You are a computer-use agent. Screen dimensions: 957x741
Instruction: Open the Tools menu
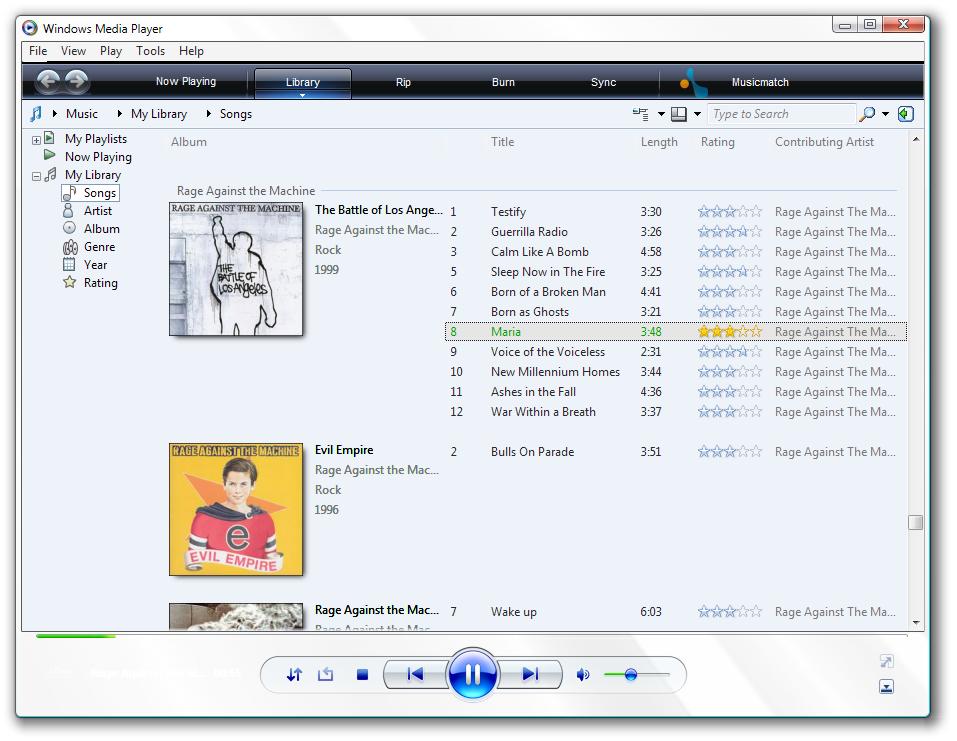[x=150, y=51]
